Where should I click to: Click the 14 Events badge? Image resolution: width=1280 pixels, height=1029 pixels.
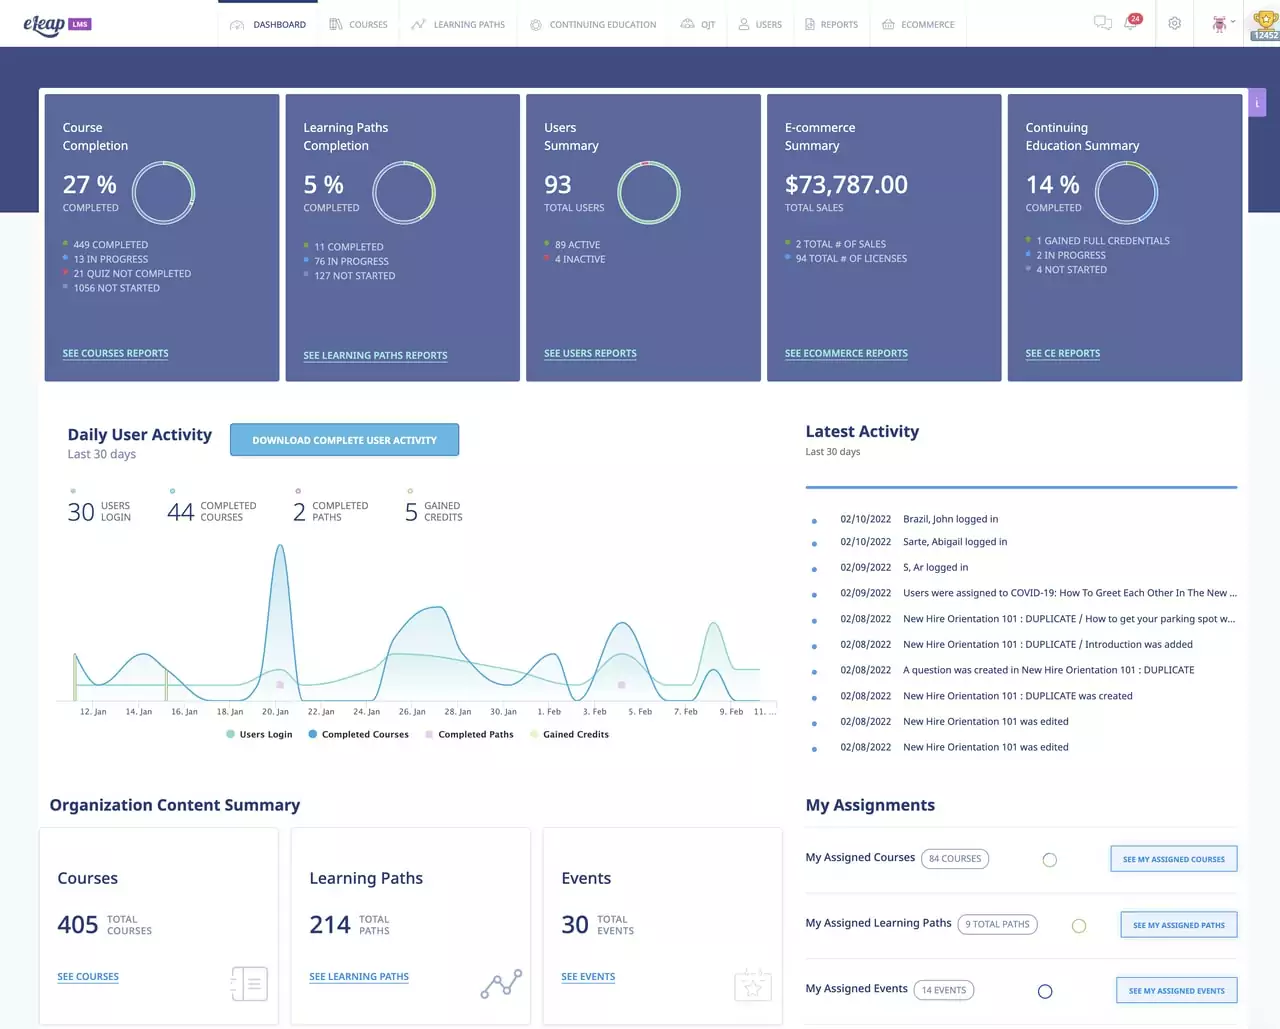[944, 990]
